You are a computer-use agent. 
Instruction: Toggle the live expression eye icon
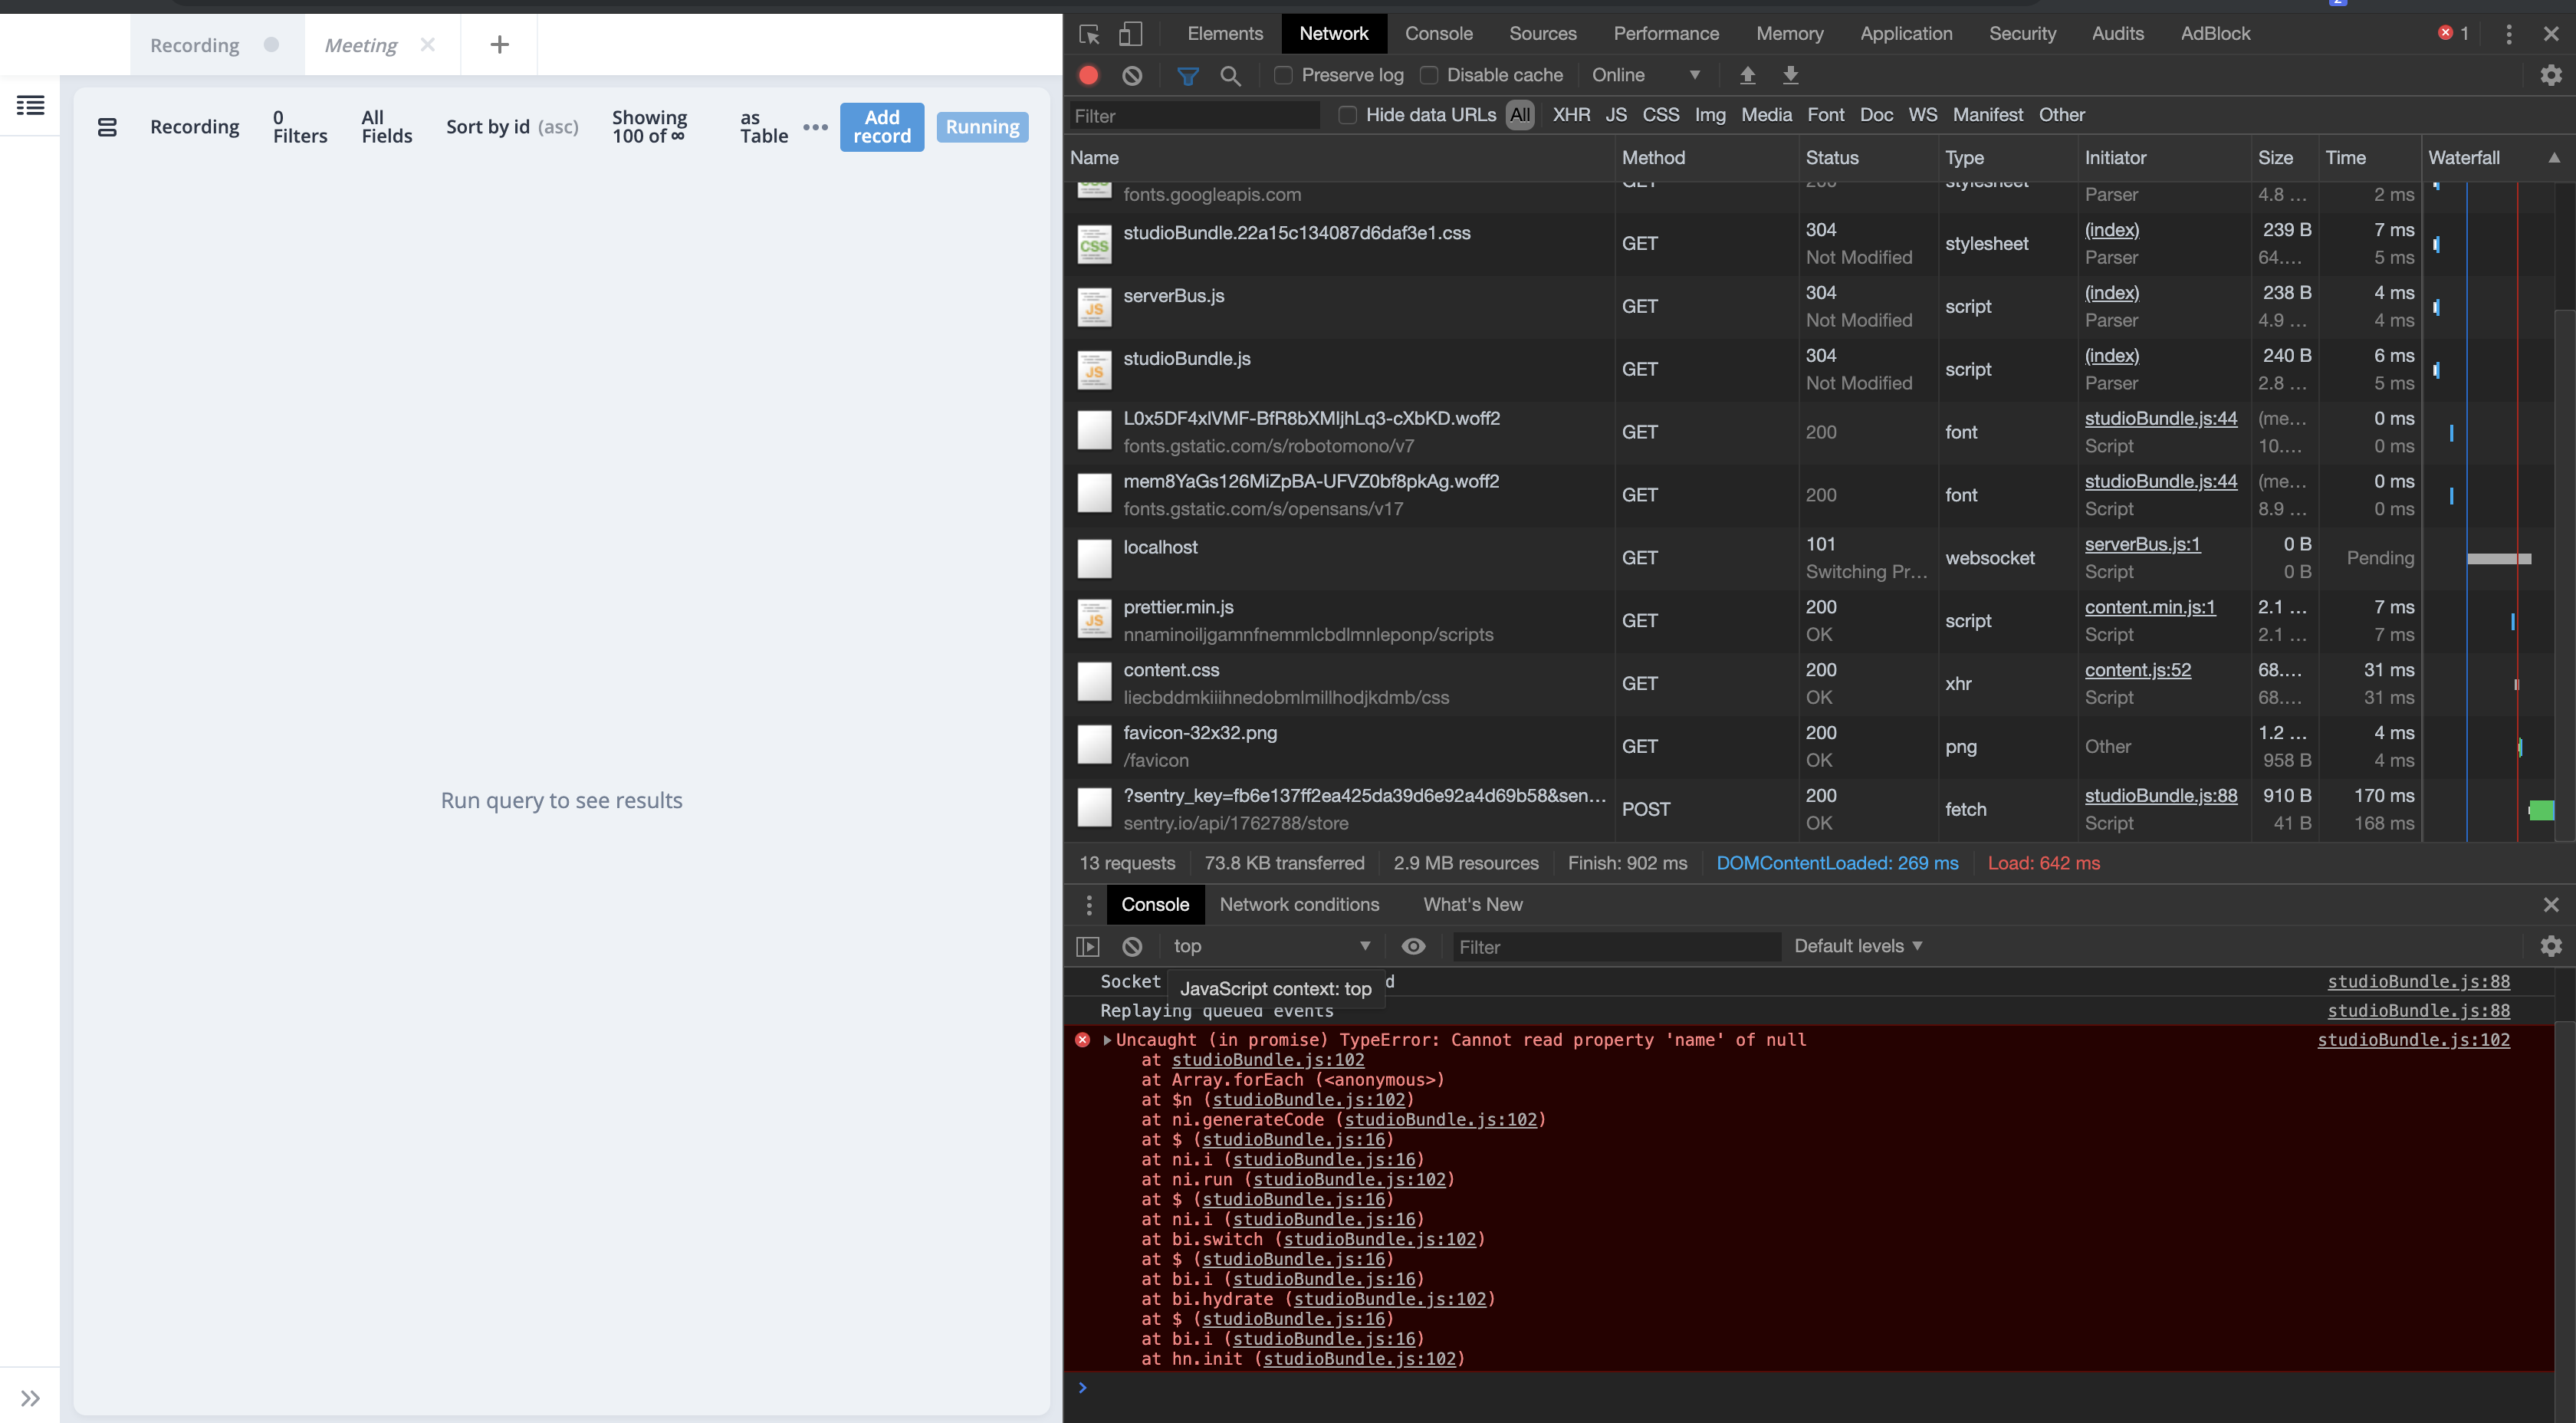click(1413, 946)
